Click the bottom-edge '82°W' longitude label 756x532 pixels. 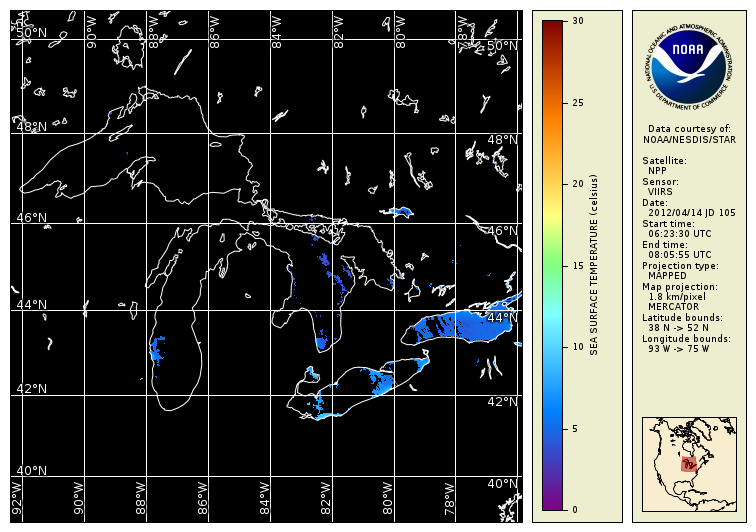coord(325,498)
